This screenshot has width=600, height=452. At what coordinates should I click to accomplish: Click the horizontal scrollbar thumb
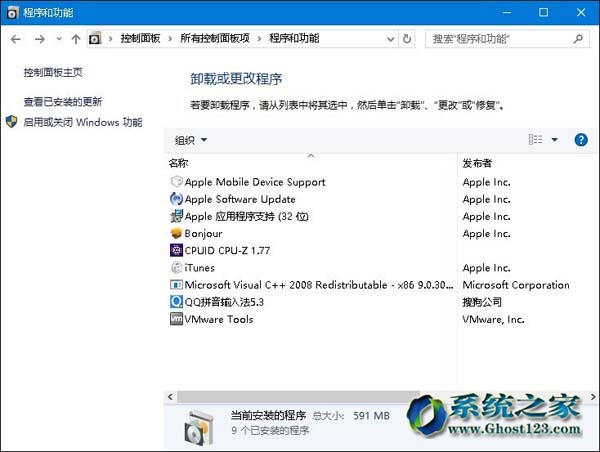pyautogui.click(x=298, y=397)
